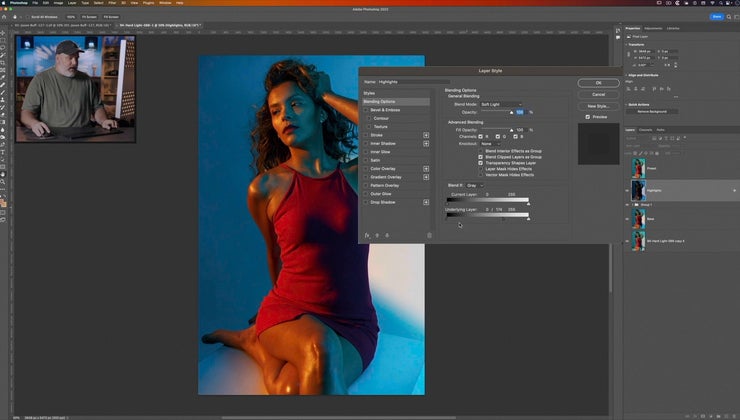Click the Home icon in options bar
The height and width of the screenshot is (420, 740).
[x=4, y=17]
